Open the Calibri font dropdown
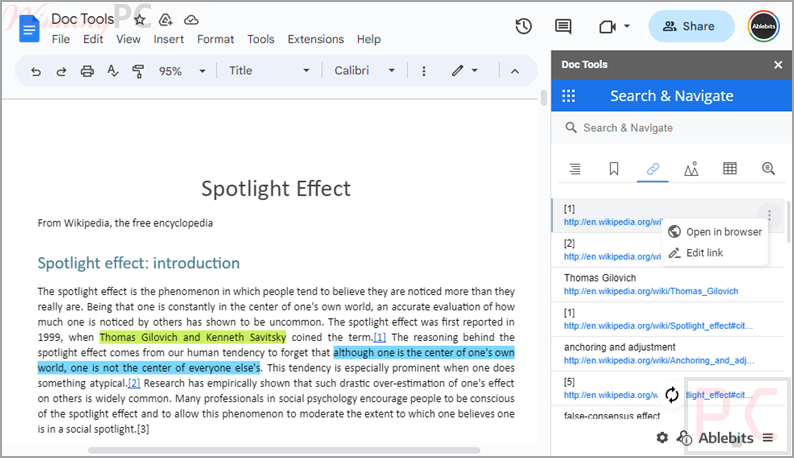 [x=364, y=71]
